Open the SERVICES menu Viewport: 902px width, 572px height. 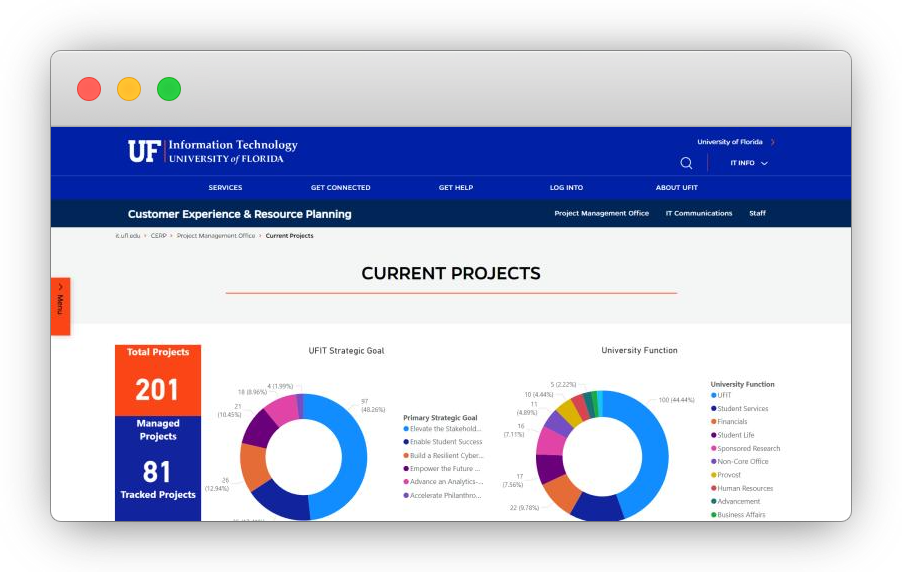225,188
